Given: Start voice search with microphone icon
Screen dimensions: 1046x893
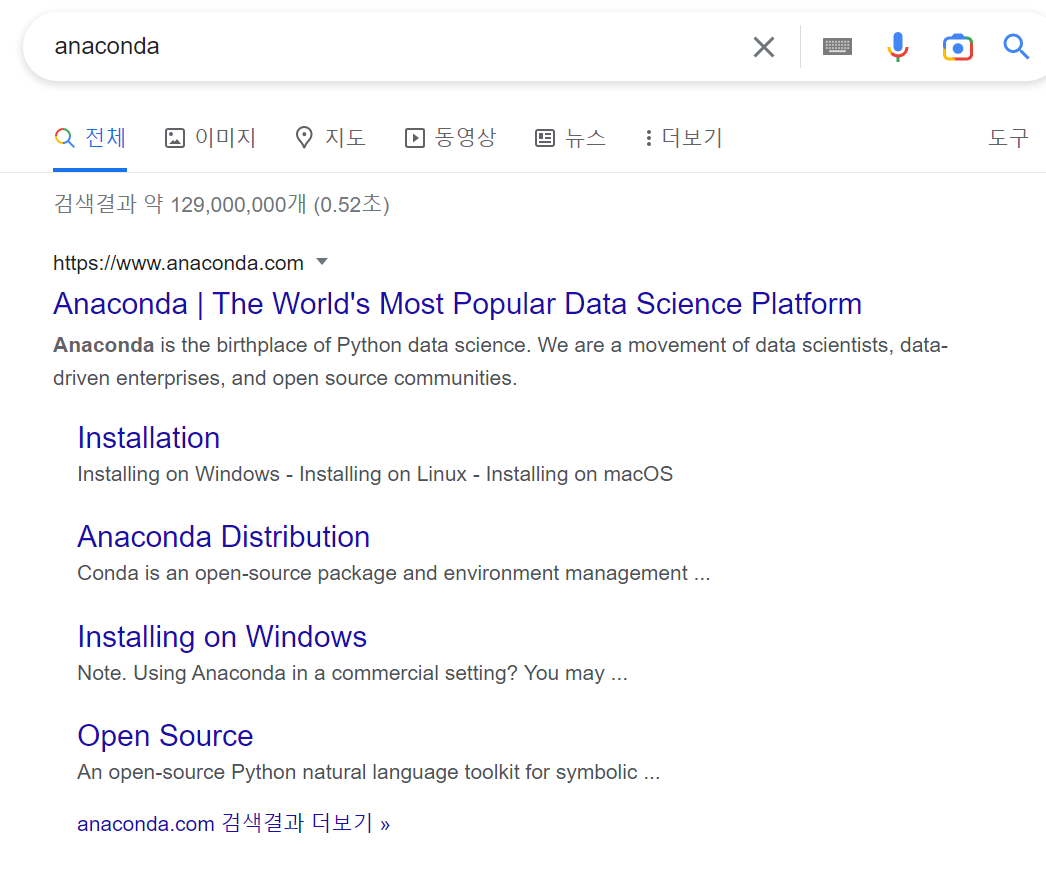Looking at the screenshot, I should tap(898, 47).
